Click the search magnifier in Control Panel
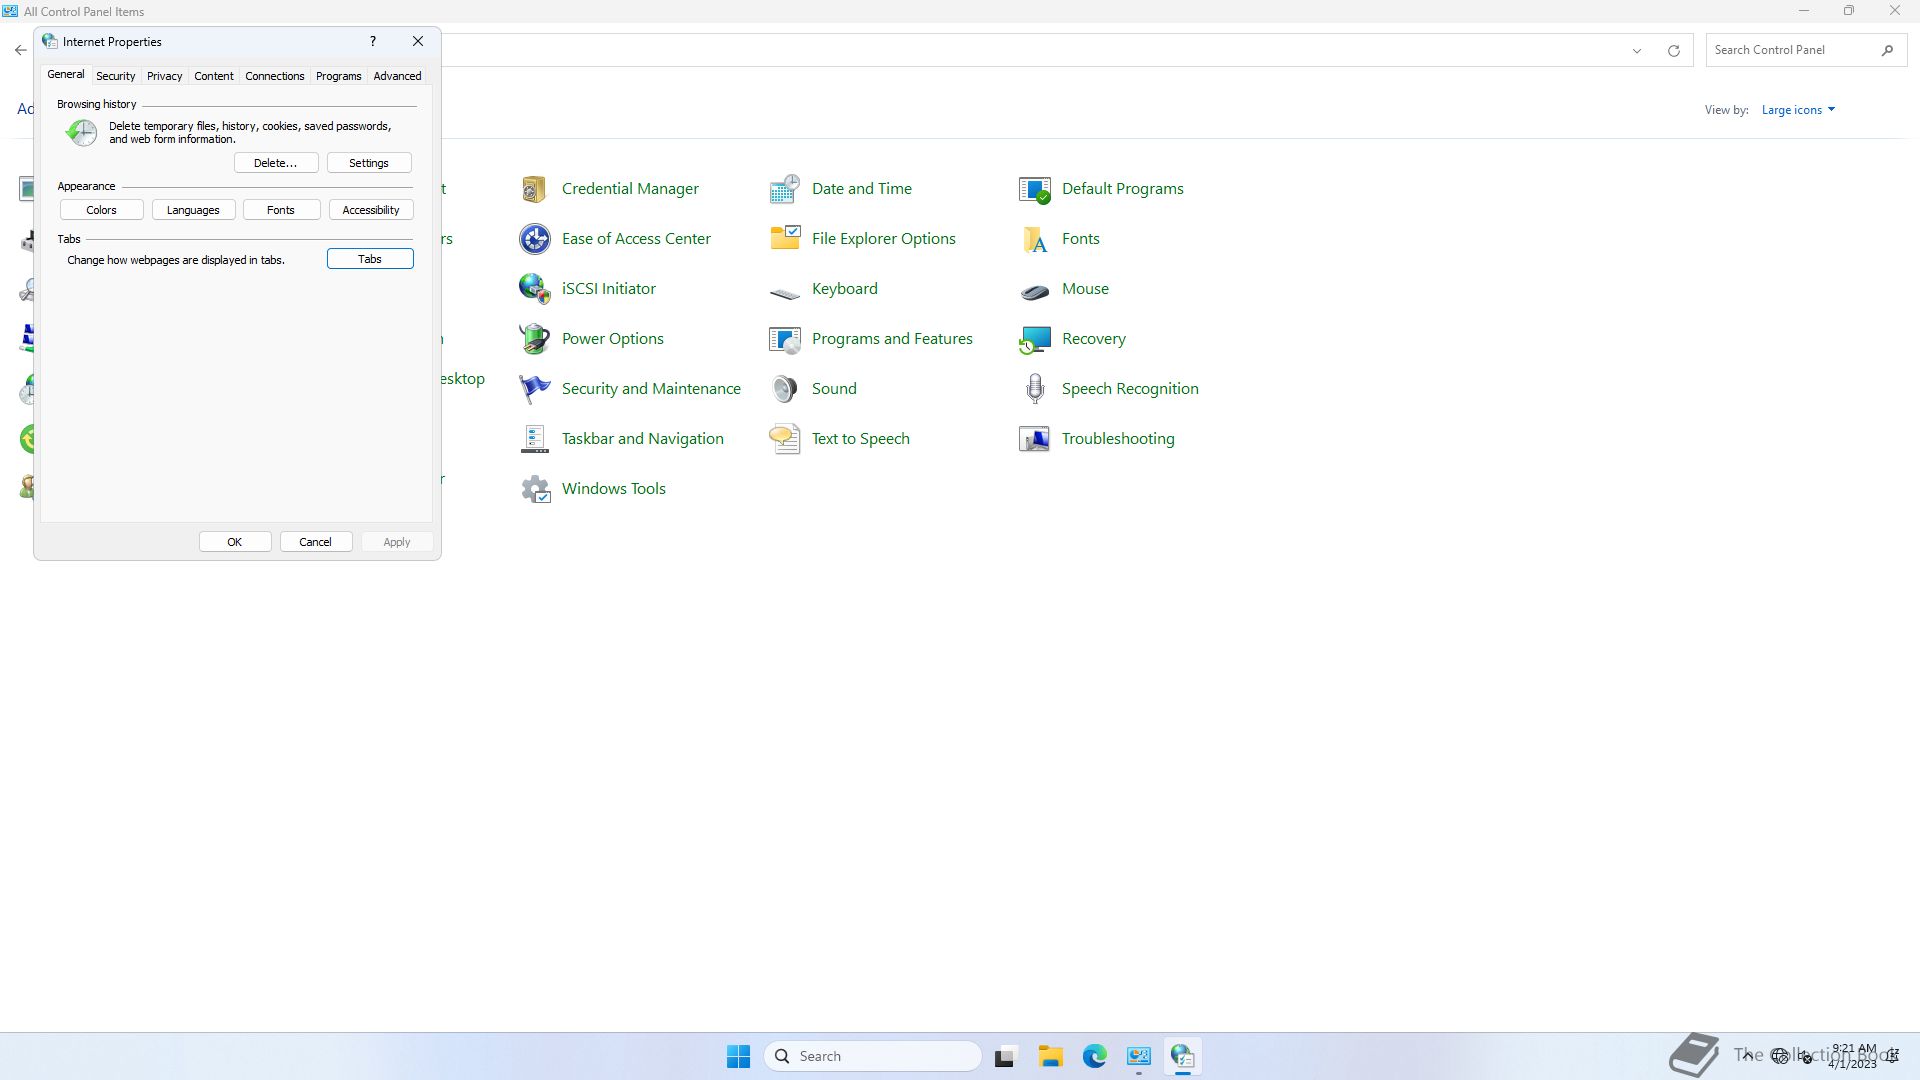Screen dimensions: 1920x1080 pos(1887,50)
